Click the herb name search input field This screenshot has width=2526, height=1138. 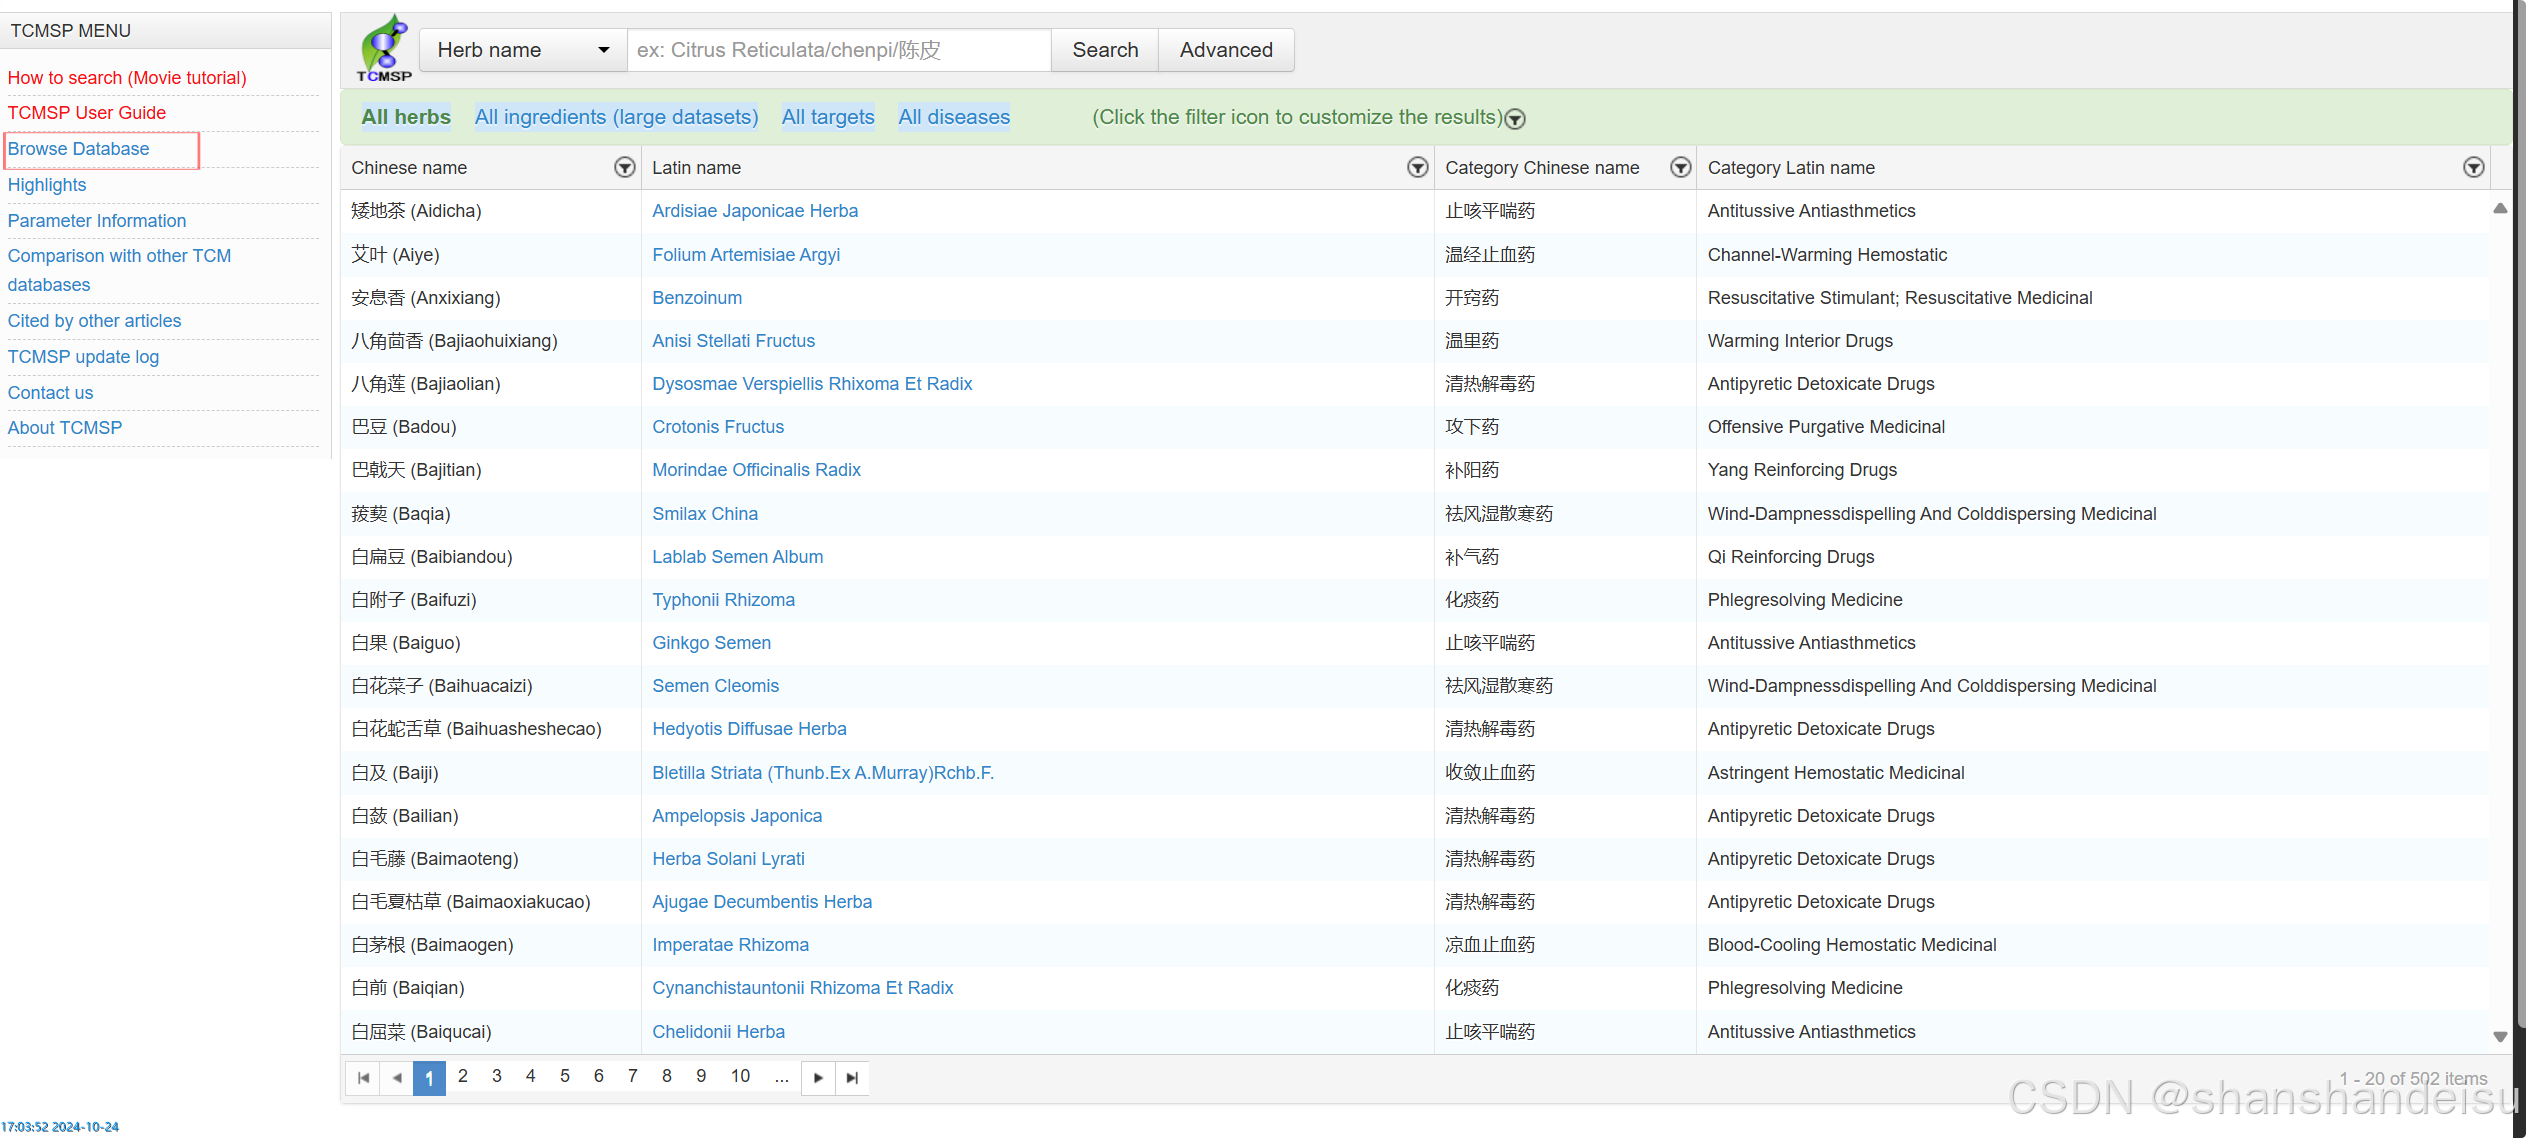coord(838,50)
